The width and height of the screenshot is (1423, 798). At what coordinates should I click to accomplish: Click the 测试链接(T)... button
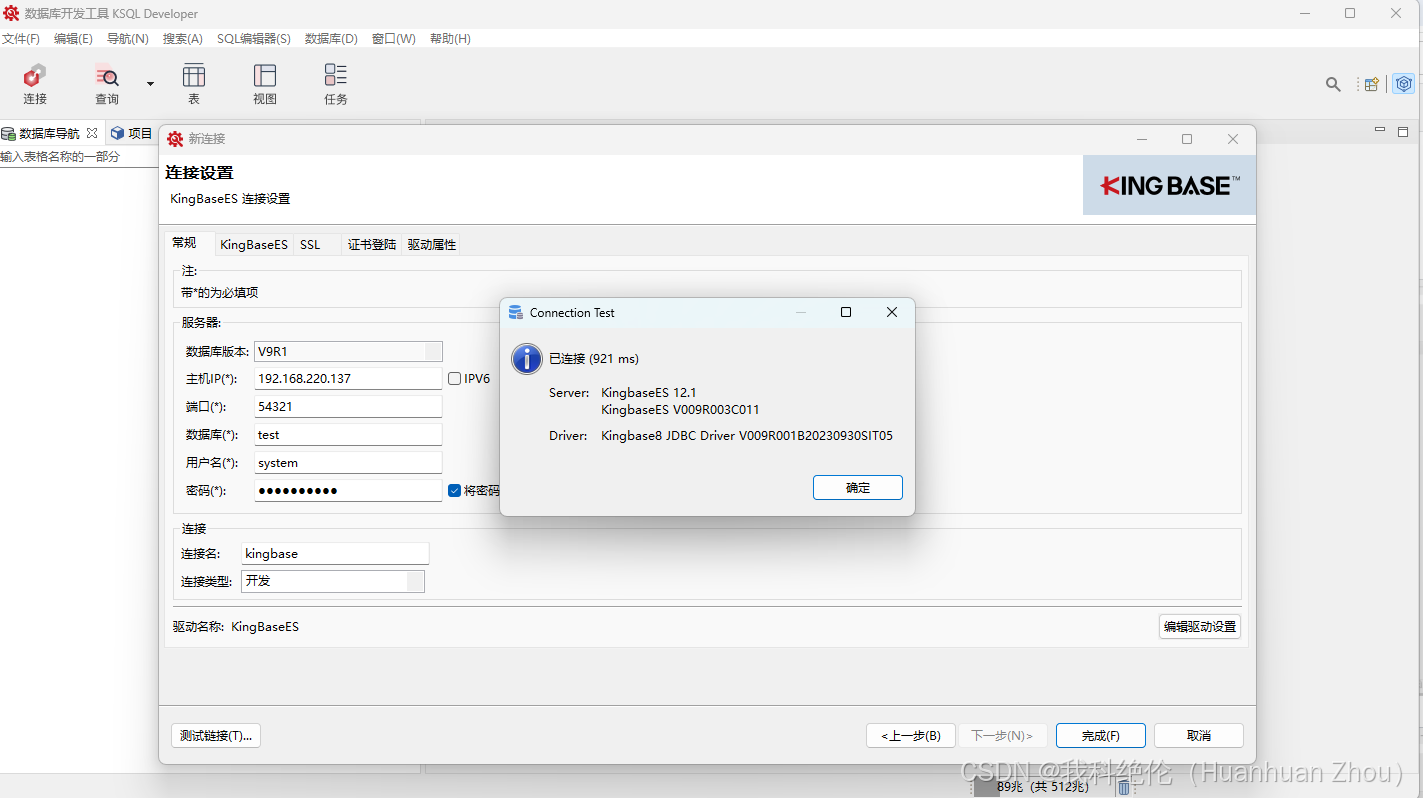tap(216, 736)
